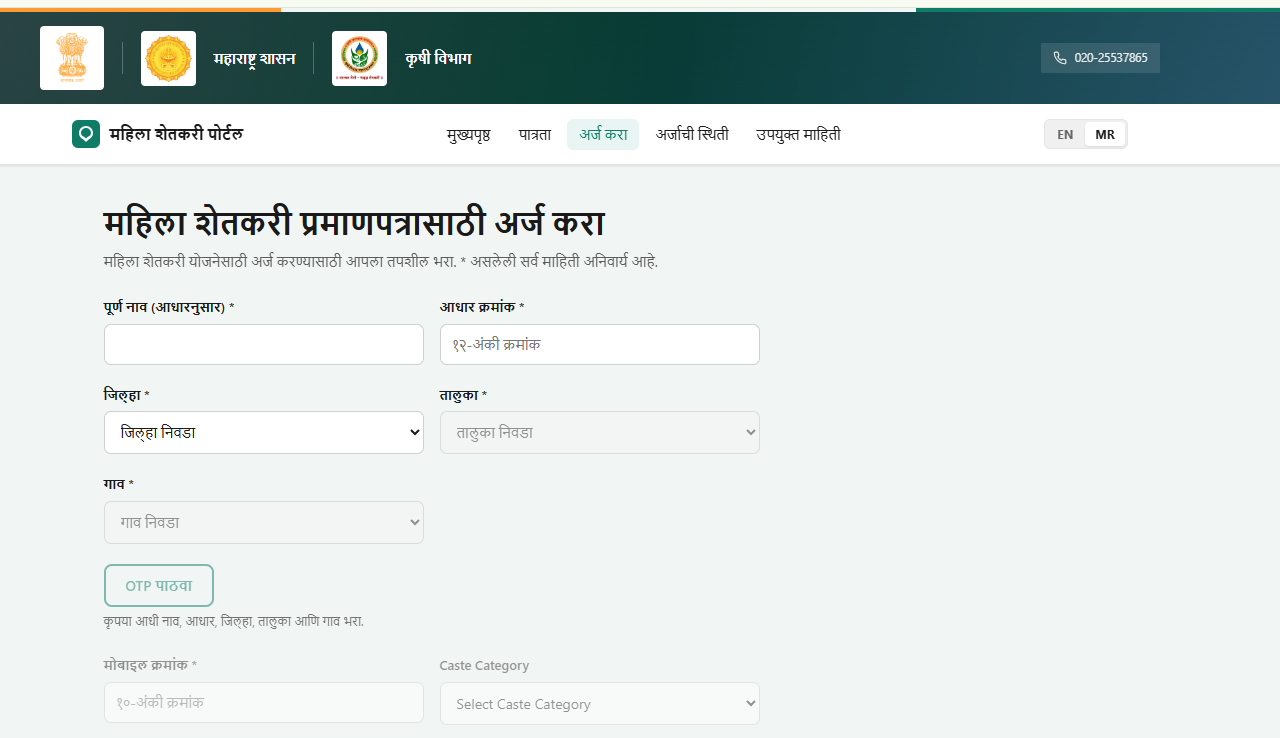Open अर्जाची स्थिती navigation item
The height and width of the screenshot is (738, 1280).
point(692,134)
